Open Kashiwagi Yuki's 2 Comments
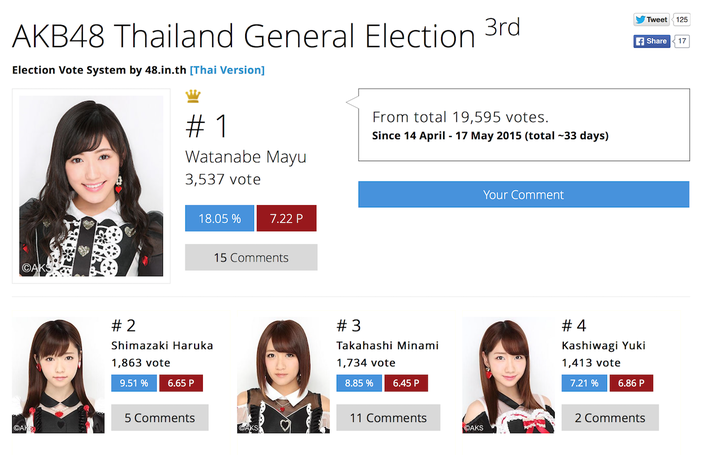Viewport: 702px width, 455px height. [610, 418]
